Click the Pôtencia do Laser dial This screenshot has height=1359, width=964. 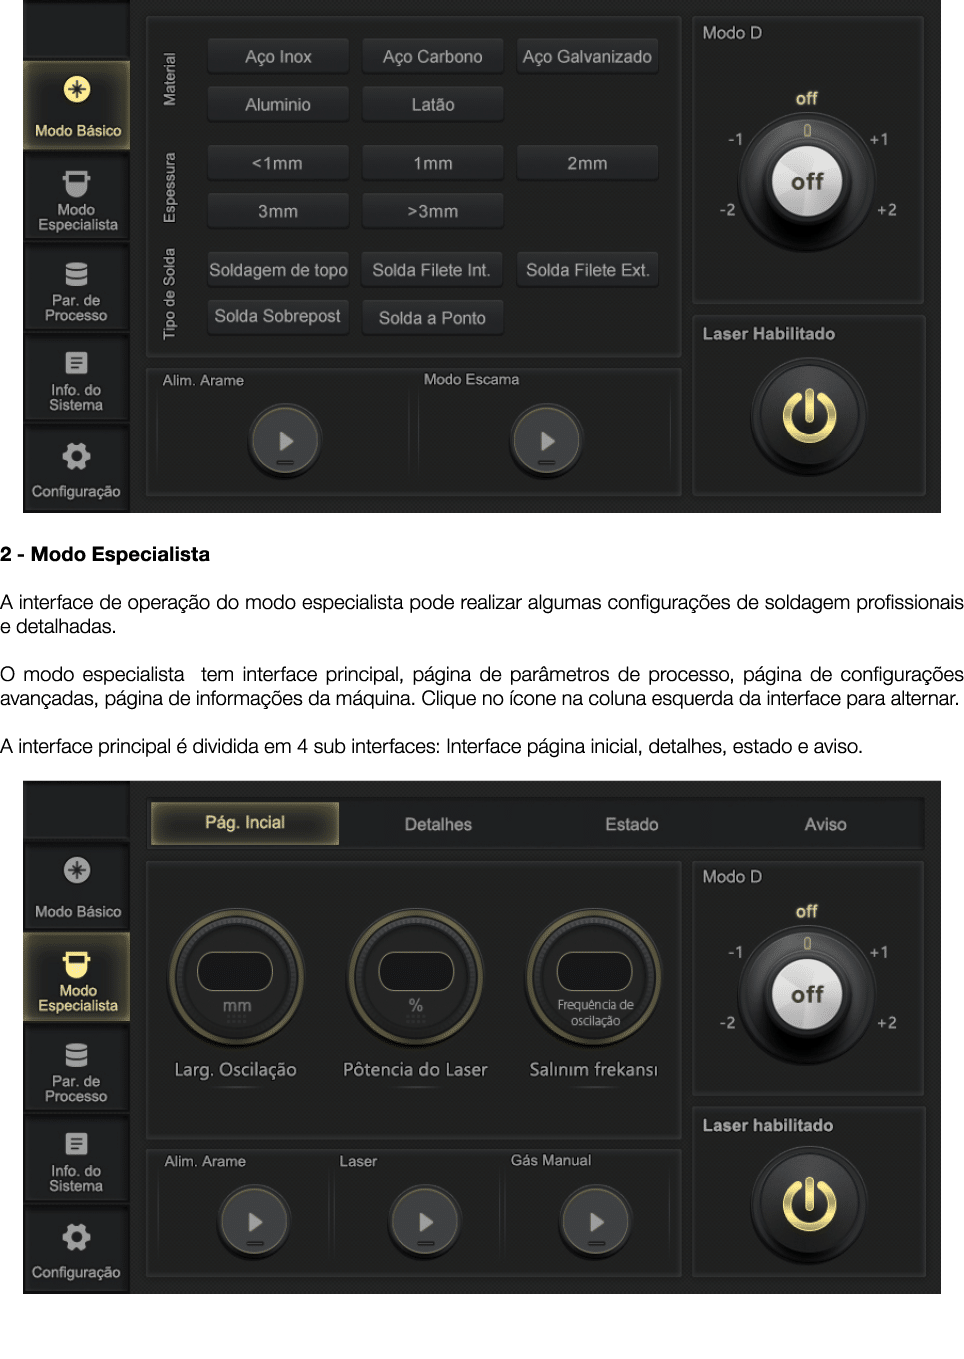click(414, 975)
